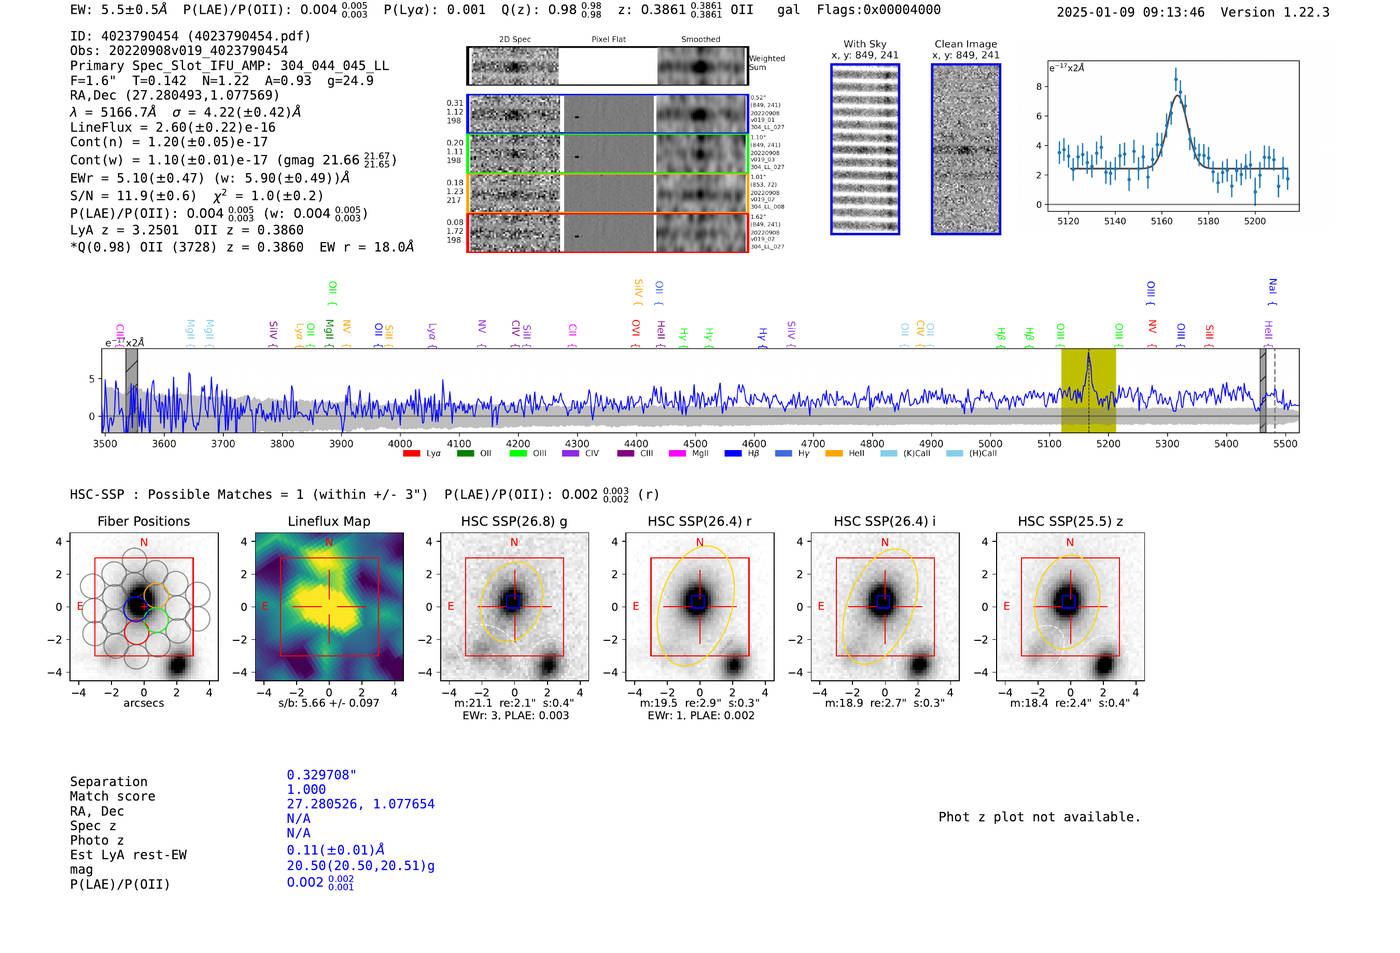
Task: Click the Fiber Positions cutout image
Action: (x=144, y=608)
